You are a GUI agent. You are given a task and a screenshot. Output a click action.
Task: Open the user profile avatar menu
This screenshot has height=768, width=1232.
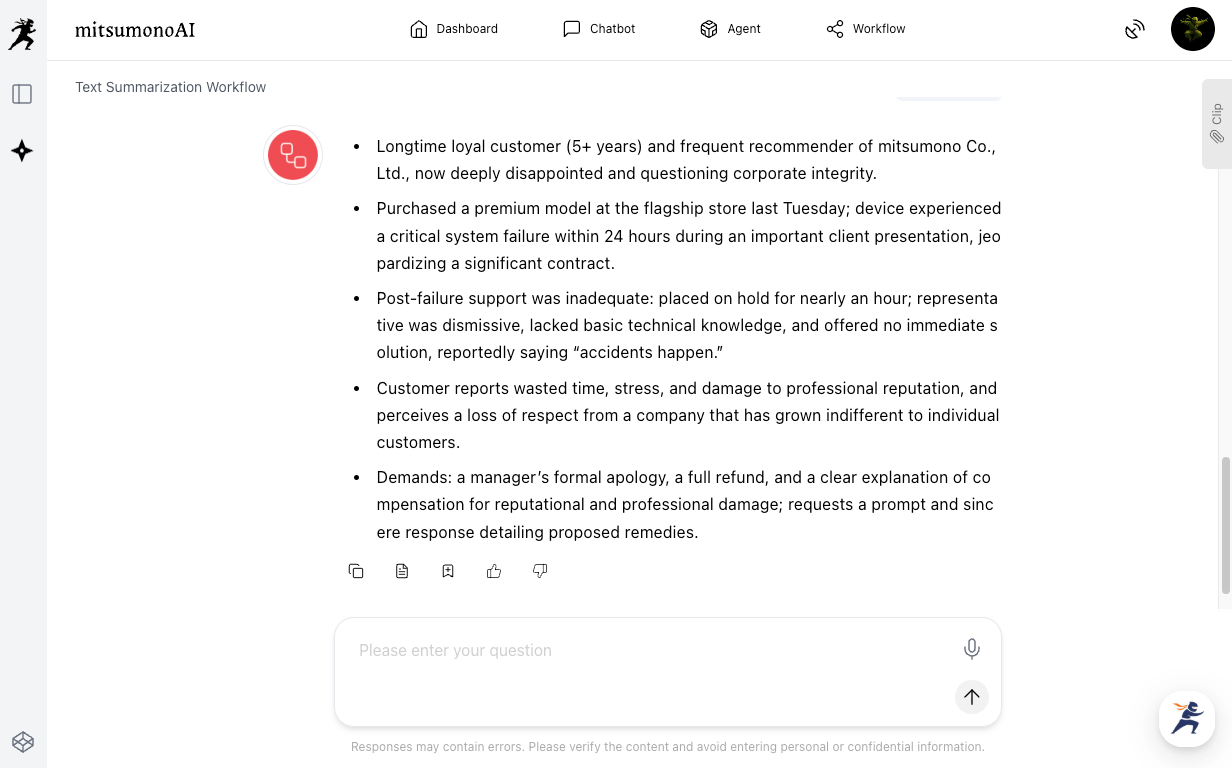(x=1192, y=29)
